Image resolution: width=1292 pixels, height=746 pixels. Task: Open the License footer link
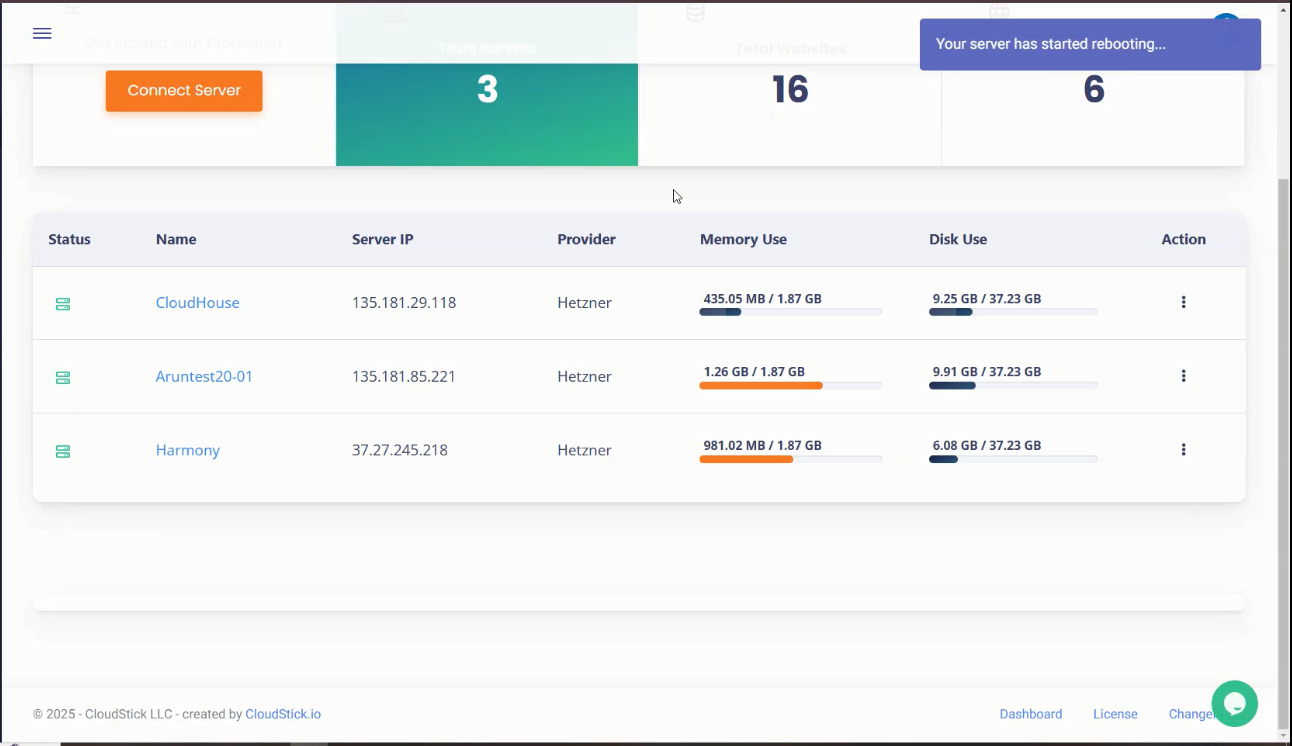[x=1115, y=714]
